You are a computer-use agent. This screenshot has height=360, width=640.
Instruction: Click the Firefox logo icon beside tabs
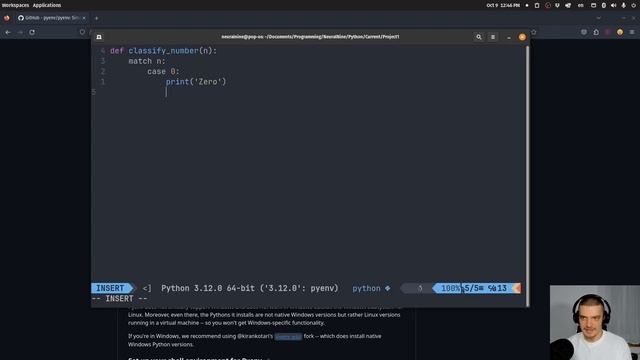7,18
